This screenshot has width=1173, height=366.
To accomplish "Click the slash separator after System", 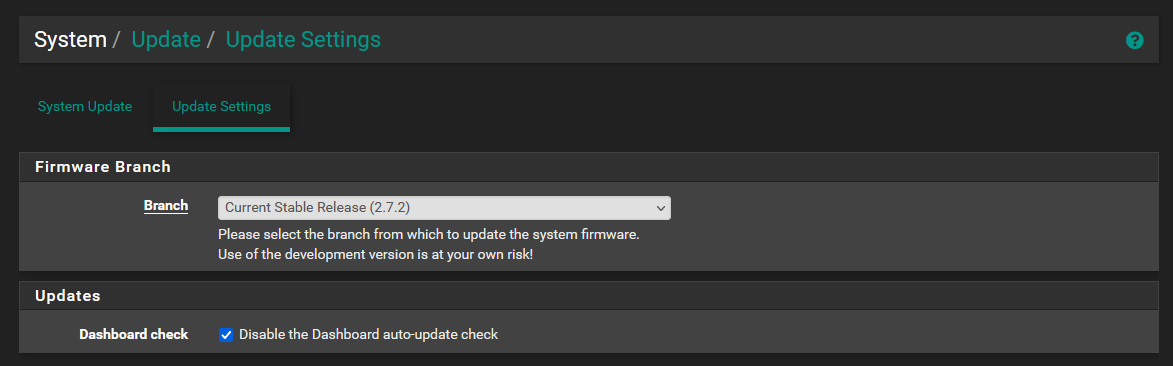I will point(116,40).
